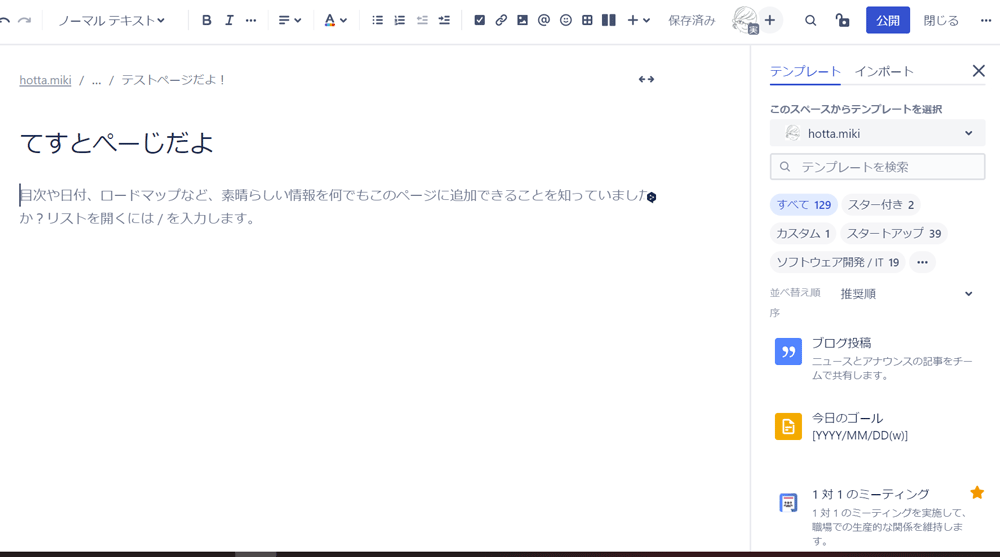
Task: Open the more actions menu in toolbar
Action: [985, 20]
